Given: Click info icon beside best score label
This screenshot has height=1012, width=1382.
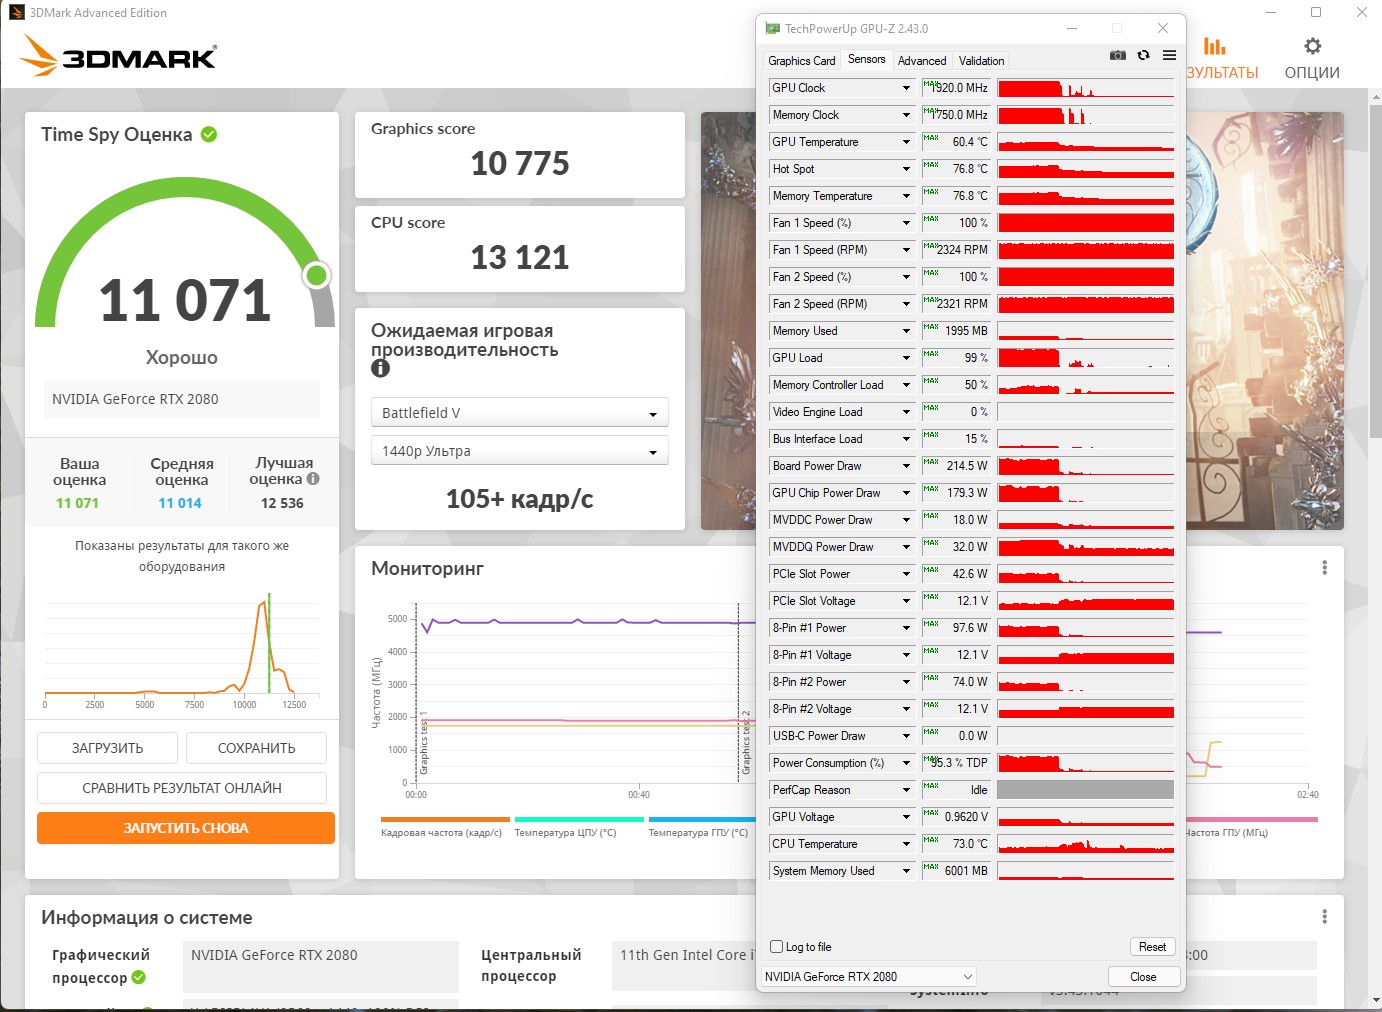Looking at the screenshot, I should click(313, 479).
